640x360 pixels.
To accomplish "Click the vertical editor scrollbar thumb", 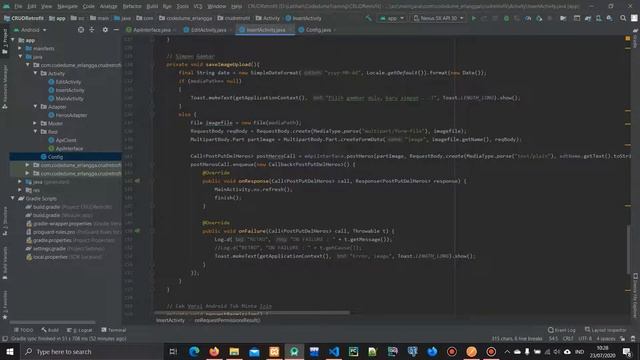I will point(629,249).
